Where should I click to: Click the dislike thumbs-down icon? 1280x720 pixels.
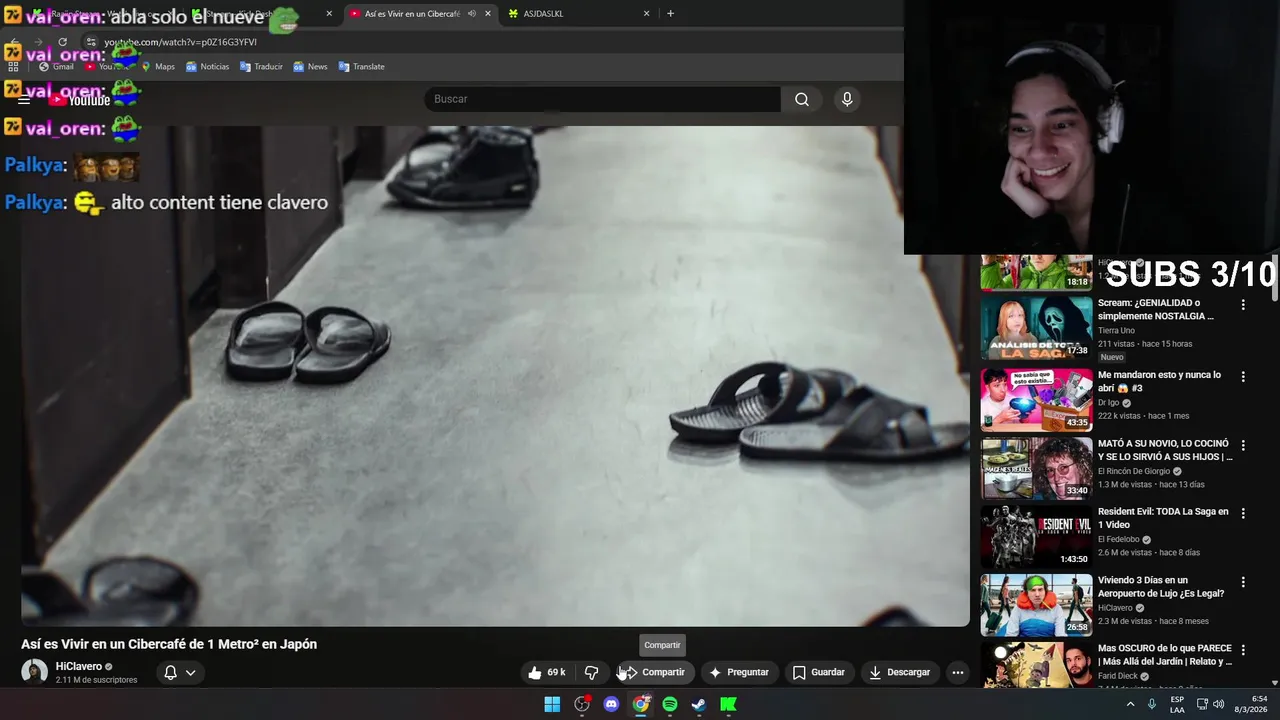(591, 673)
